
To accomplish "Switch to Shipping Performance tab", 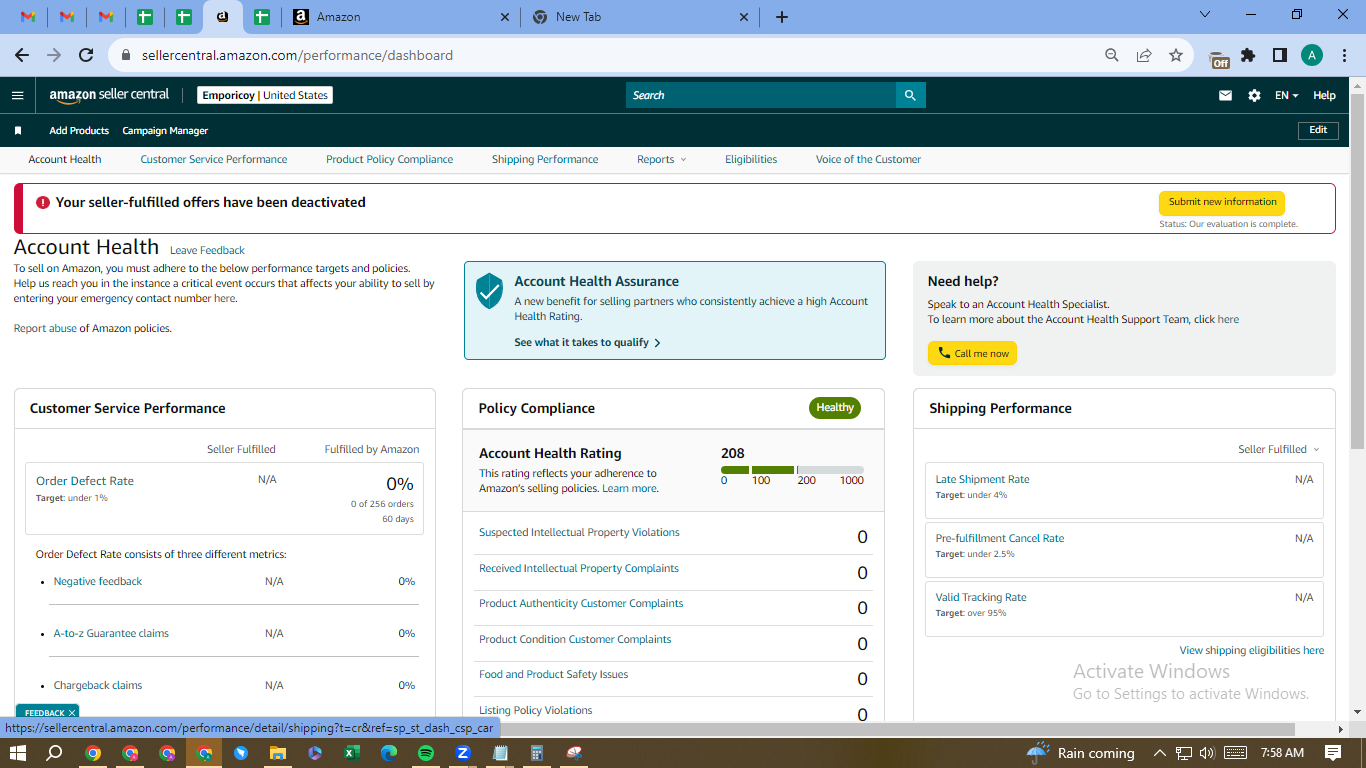I will (x=545, y=159).
